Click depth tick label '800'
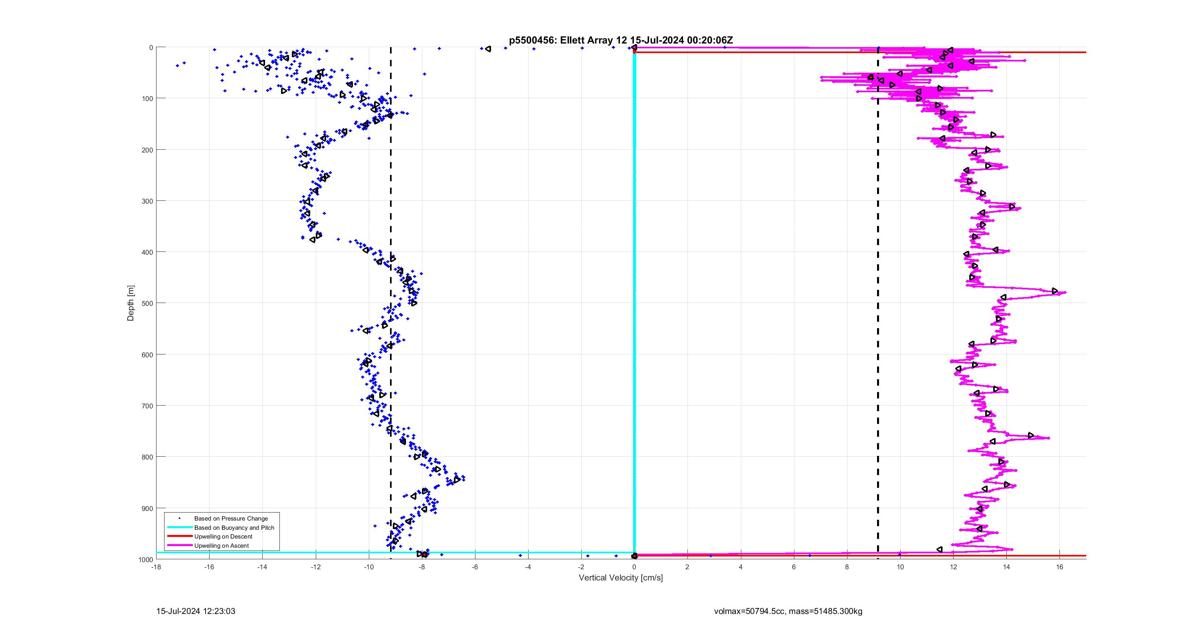The width and height of the screenshot is (1200, 628). tap(145, 457)
